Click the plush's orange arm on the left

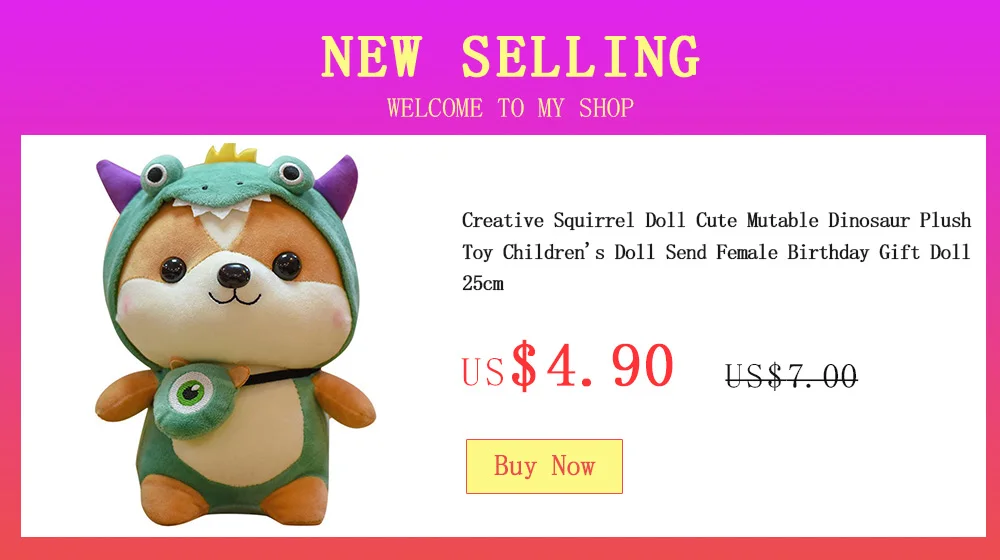[x=126, y=397]
